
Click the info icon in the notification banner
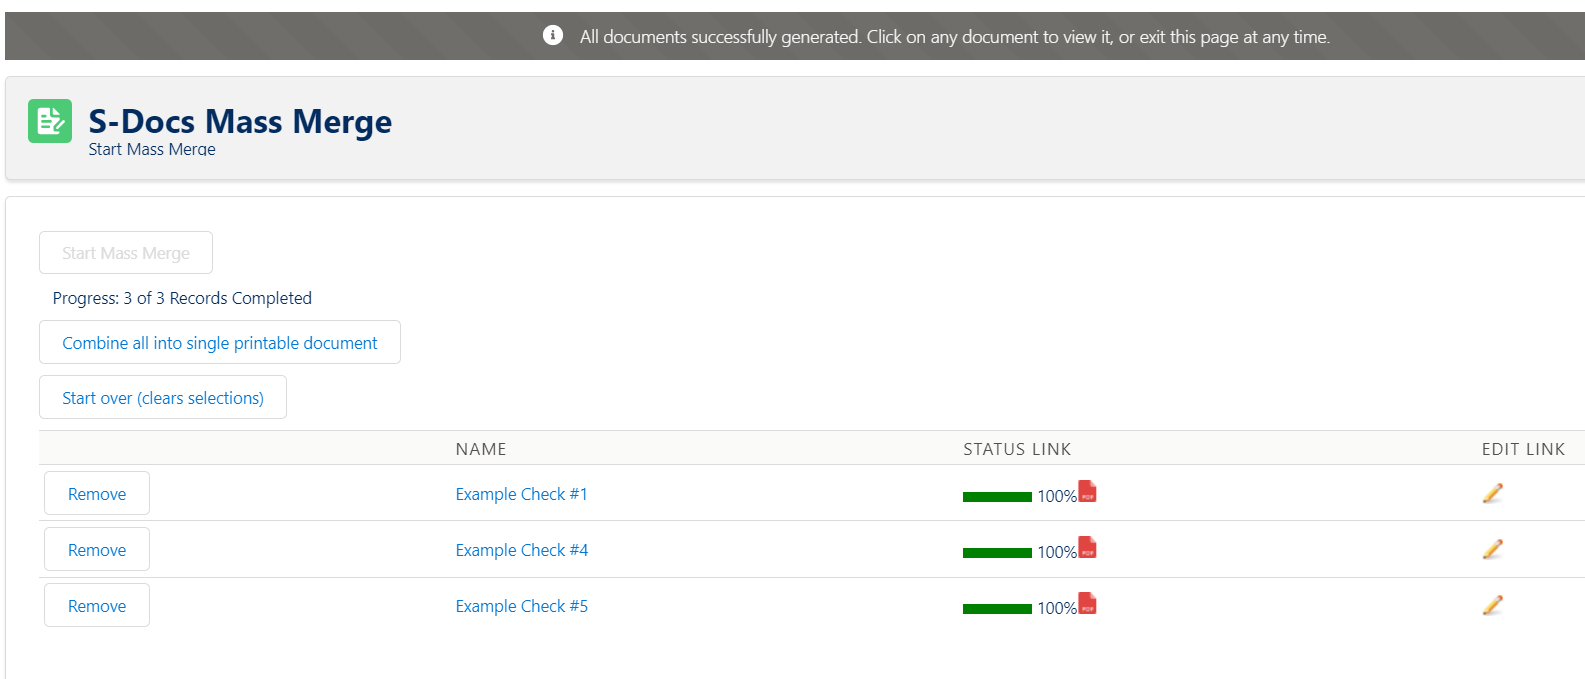(x=553, y=35)
